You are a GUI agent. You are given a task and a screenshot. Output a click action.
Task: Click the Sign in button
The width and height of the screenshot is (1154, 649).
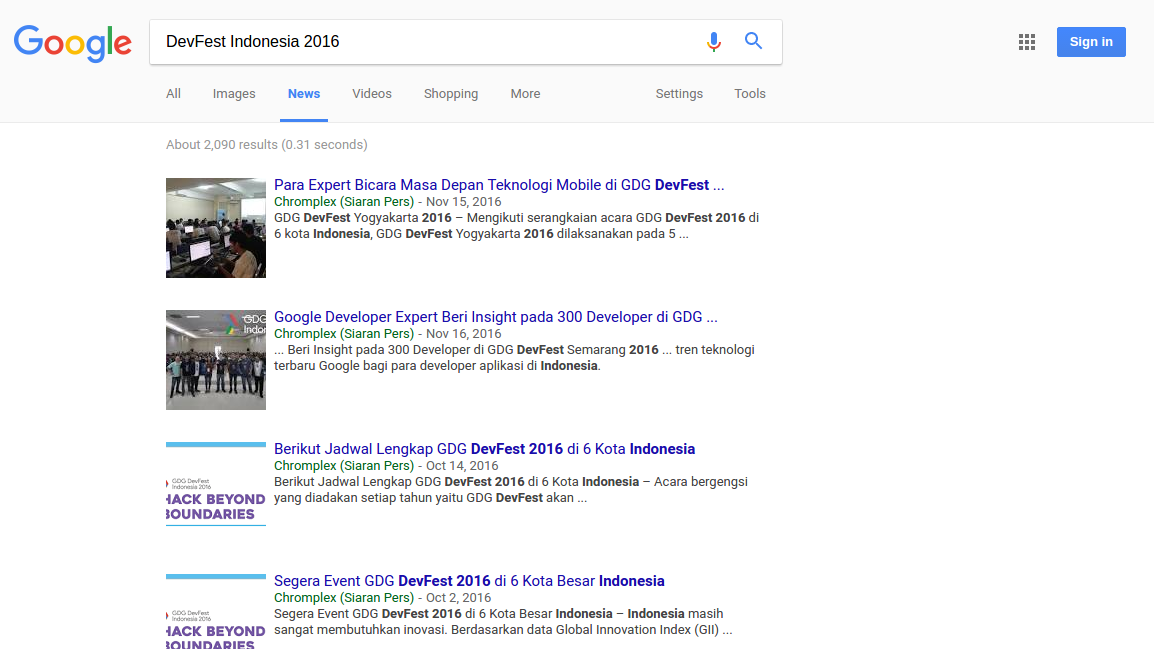pos(1091,42)
